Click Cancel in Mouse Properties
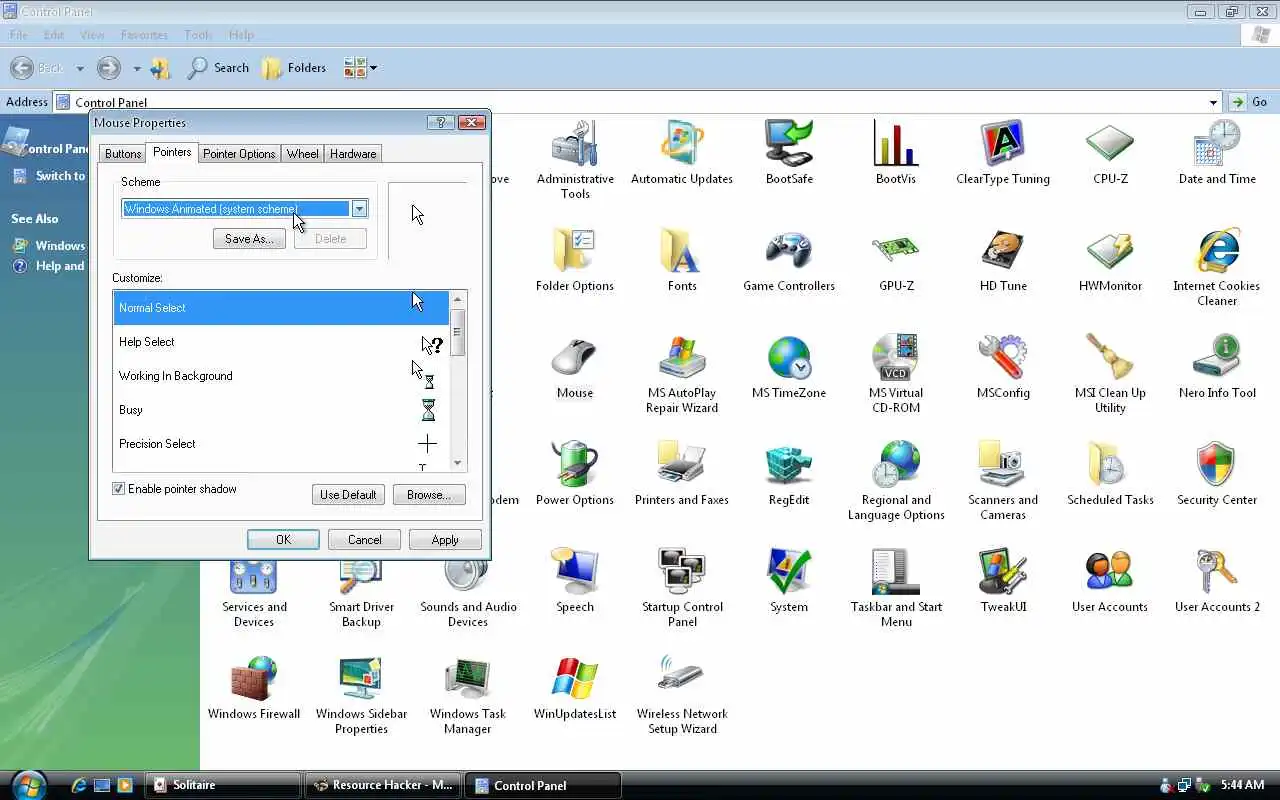The width and height of the screenshot is (1280, 800). (364, 540)
